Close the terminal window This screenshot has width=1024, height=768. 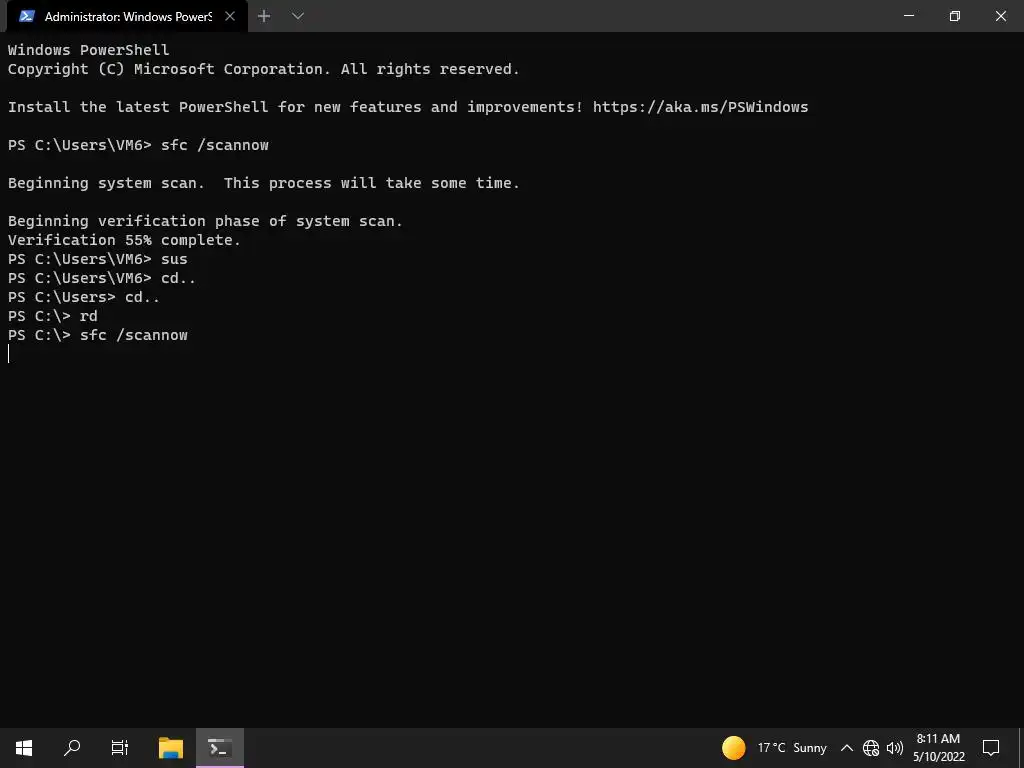(1000, 16)
